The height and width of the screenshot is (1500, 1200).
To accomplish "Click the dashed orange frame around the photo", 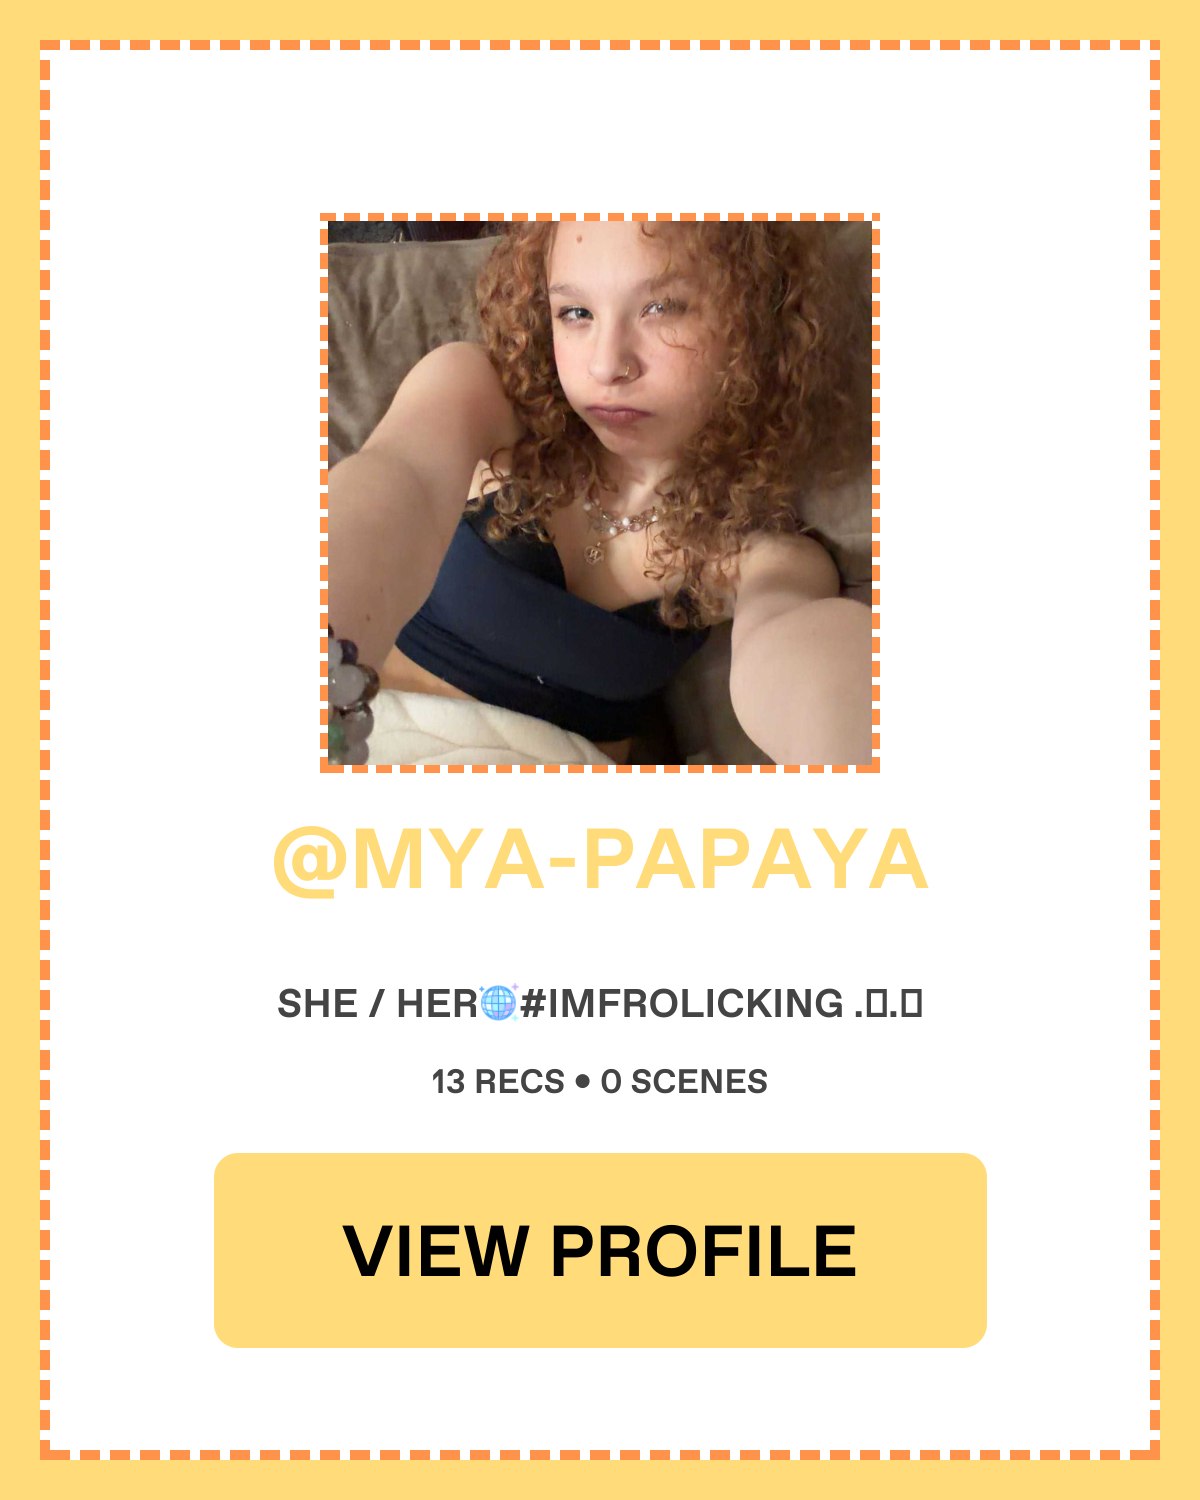I will pos(600,217).
